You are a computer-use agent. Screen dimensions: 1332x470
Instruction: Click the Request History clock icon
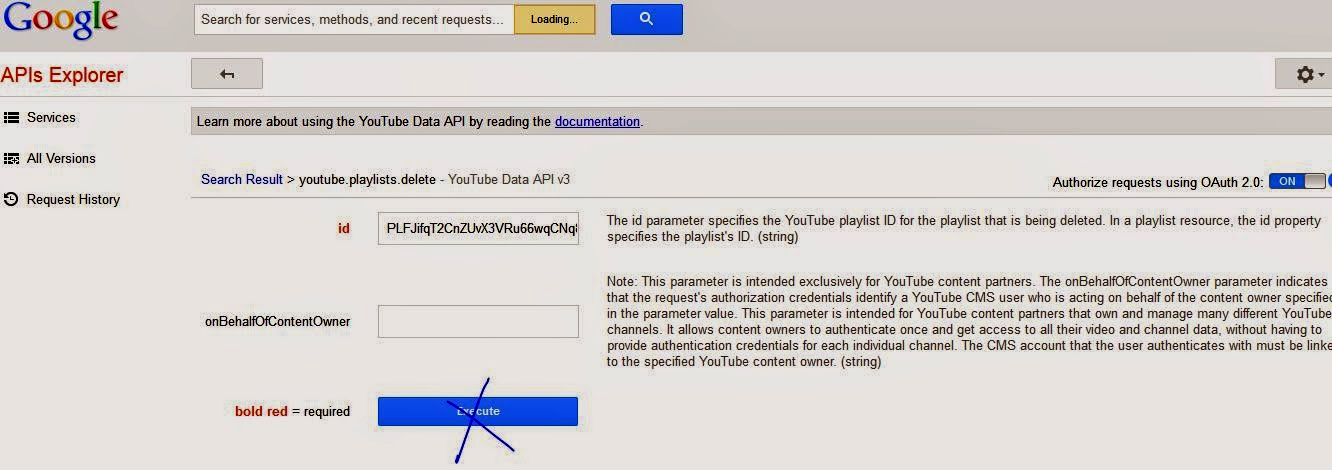pos(11,199)
